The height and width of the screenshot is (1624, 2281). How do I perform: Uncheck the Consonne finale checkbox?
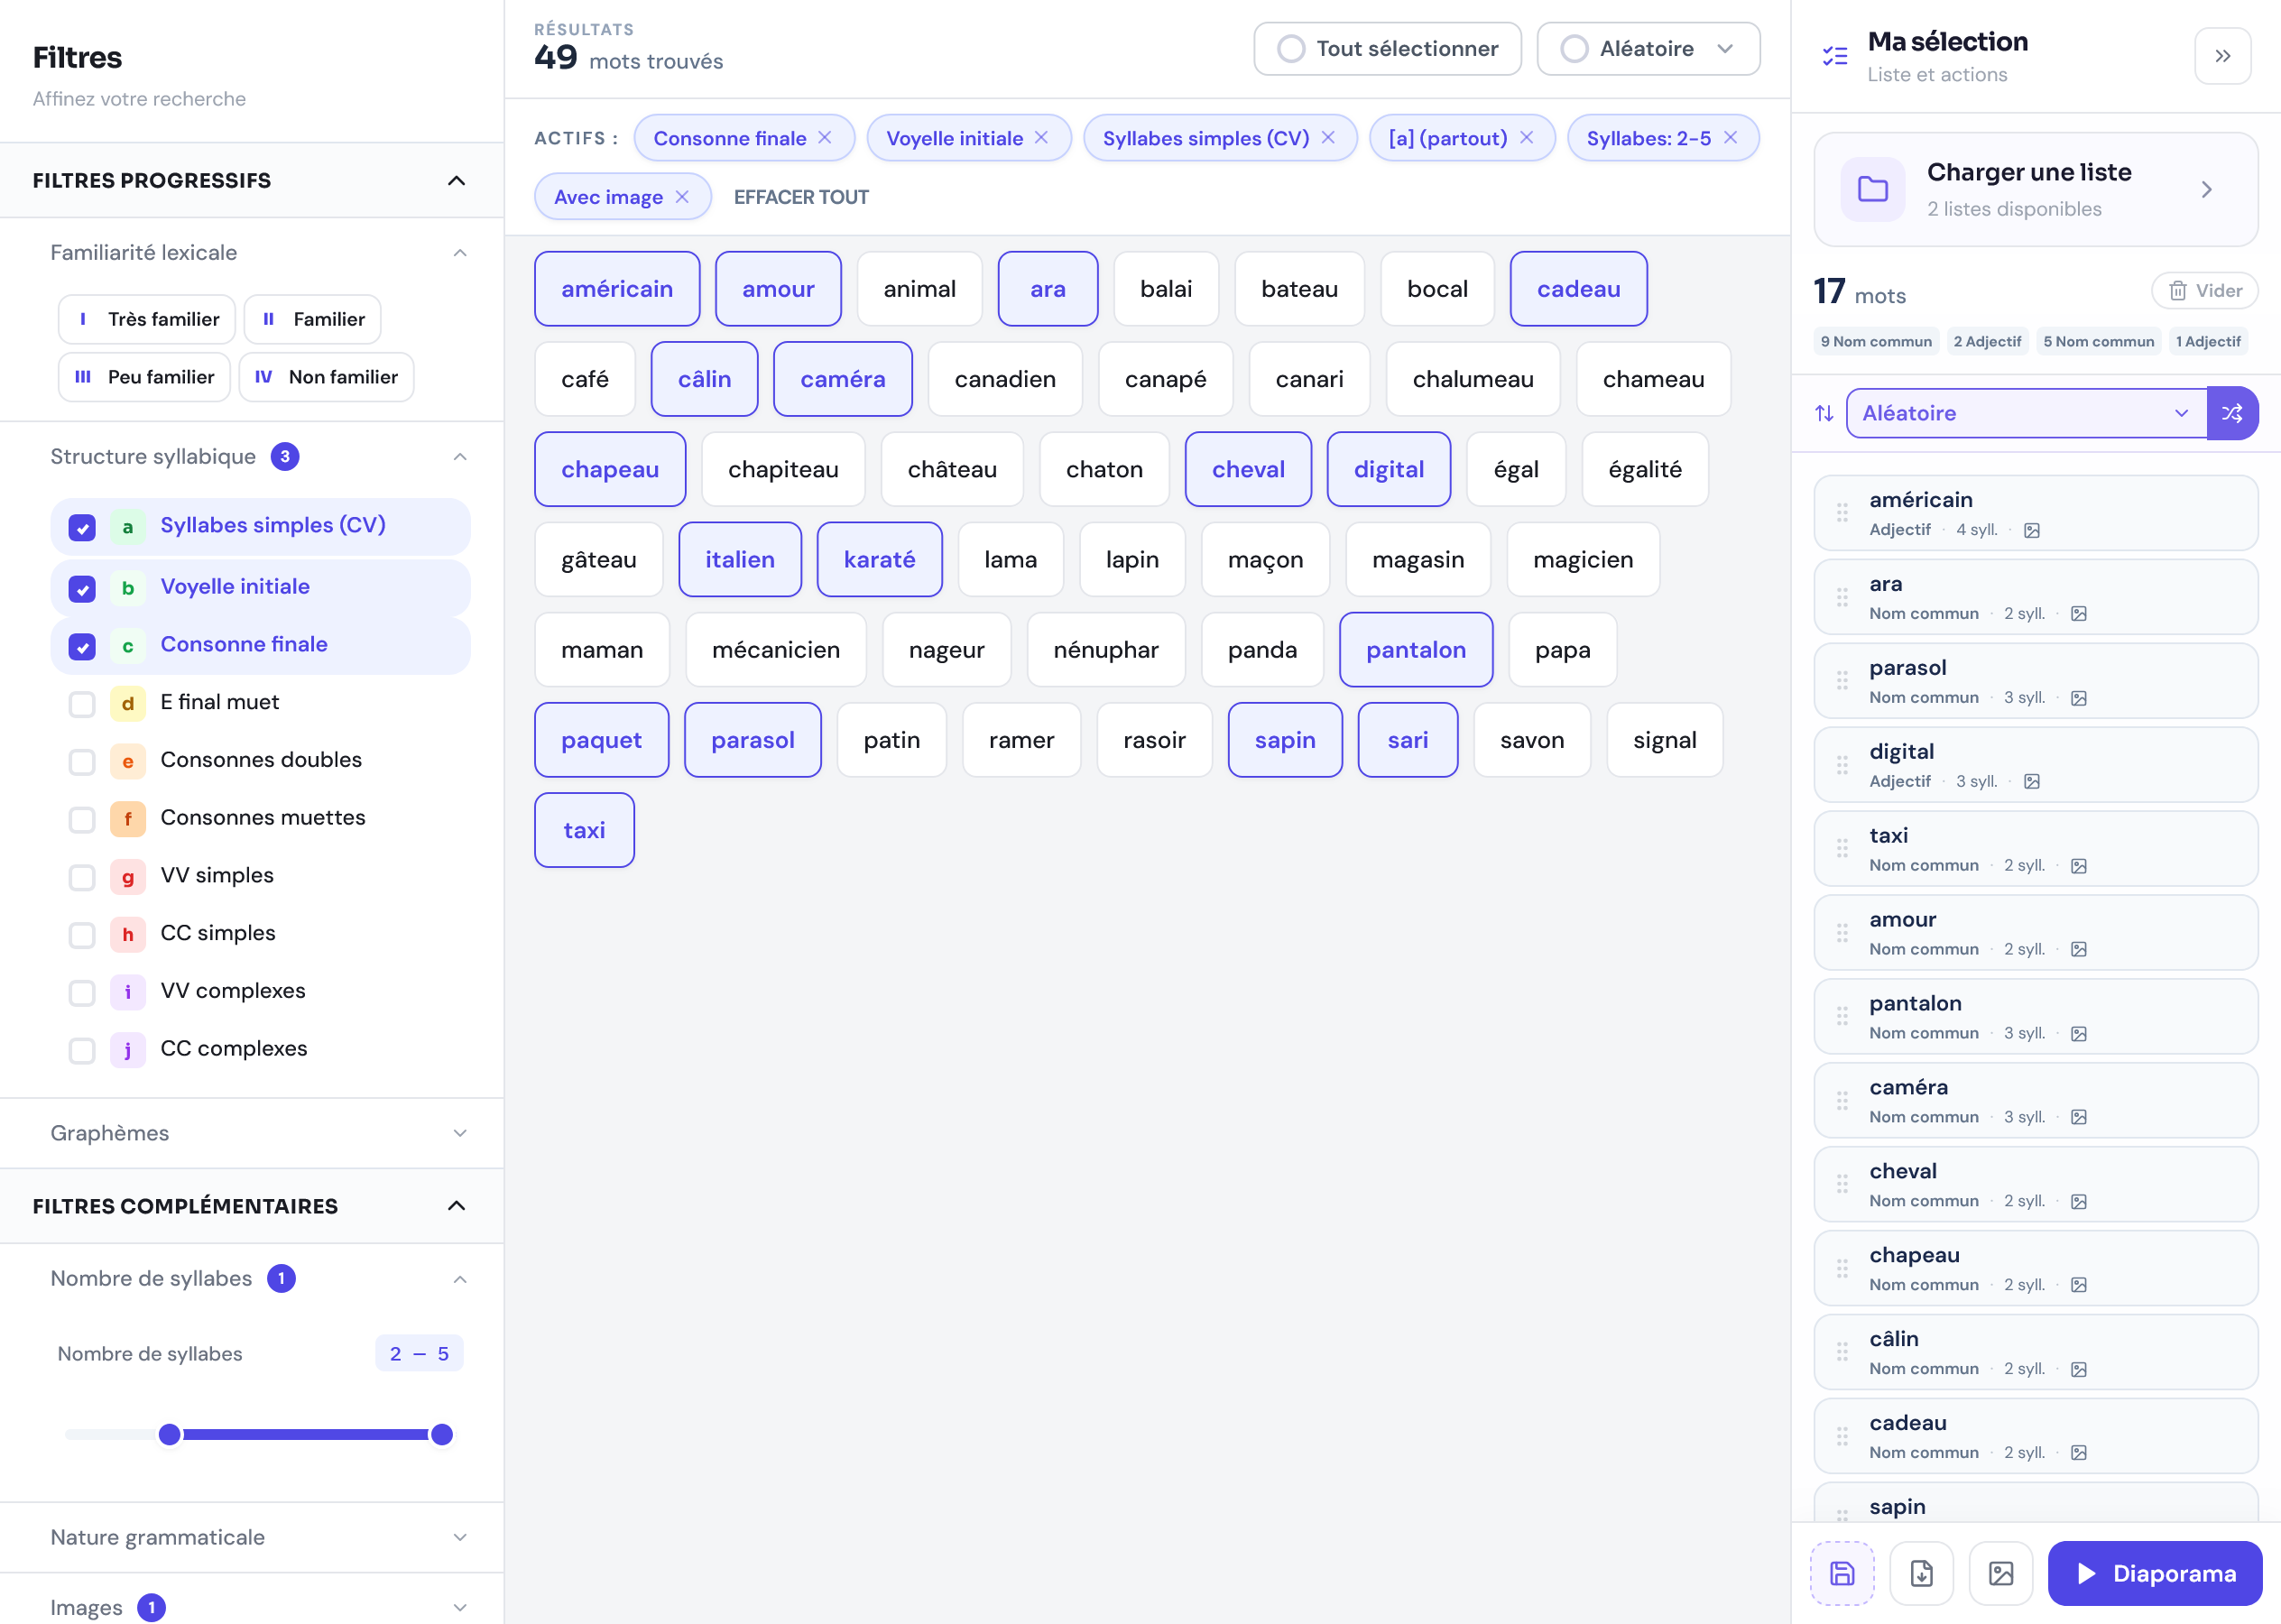click(82, 646)
